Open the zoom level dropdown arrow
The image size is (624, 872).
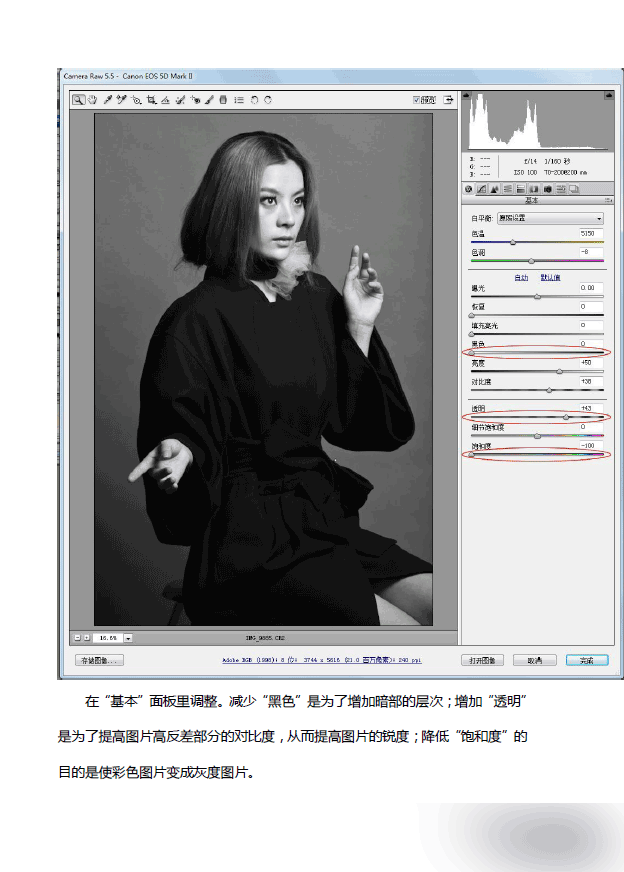coord(128,638)
